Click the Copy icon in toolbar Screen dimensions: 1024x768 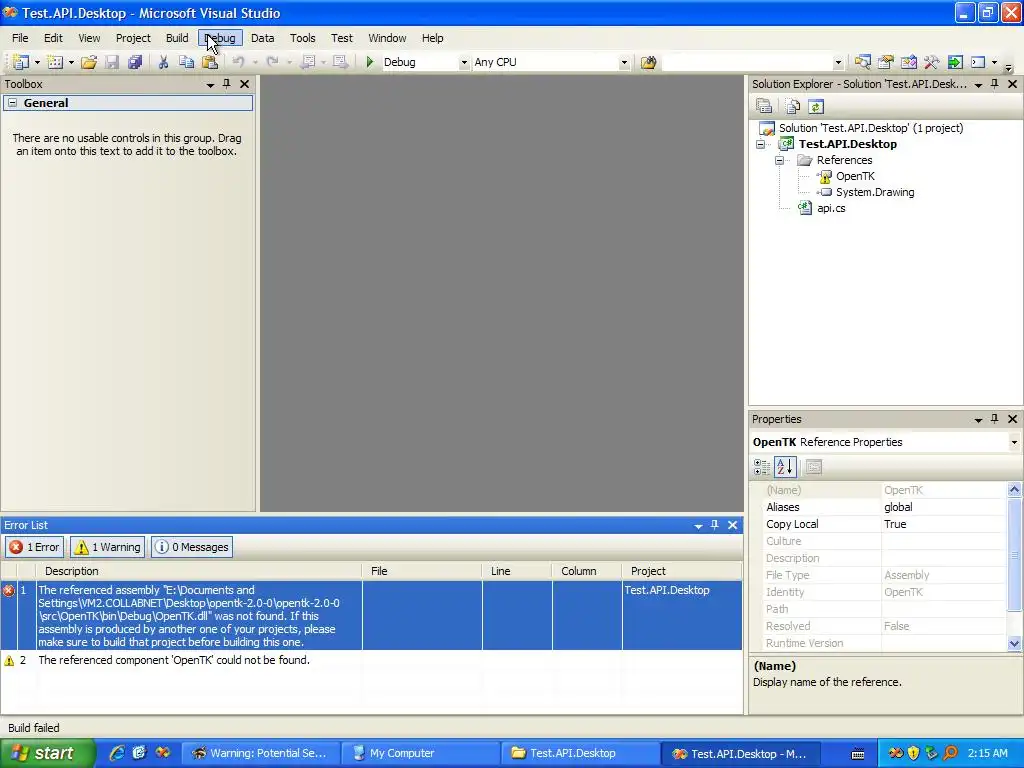pos(187,62)
